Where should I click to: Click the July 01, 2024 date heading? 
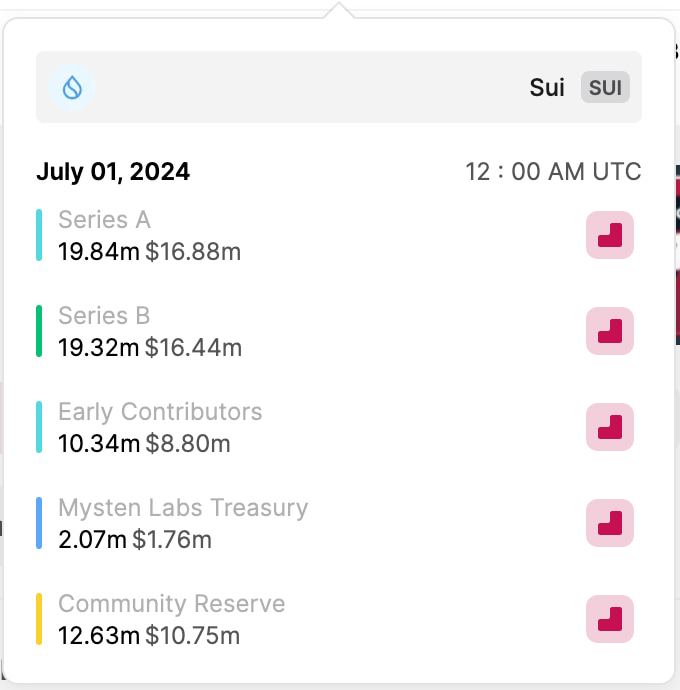(113, 172)
